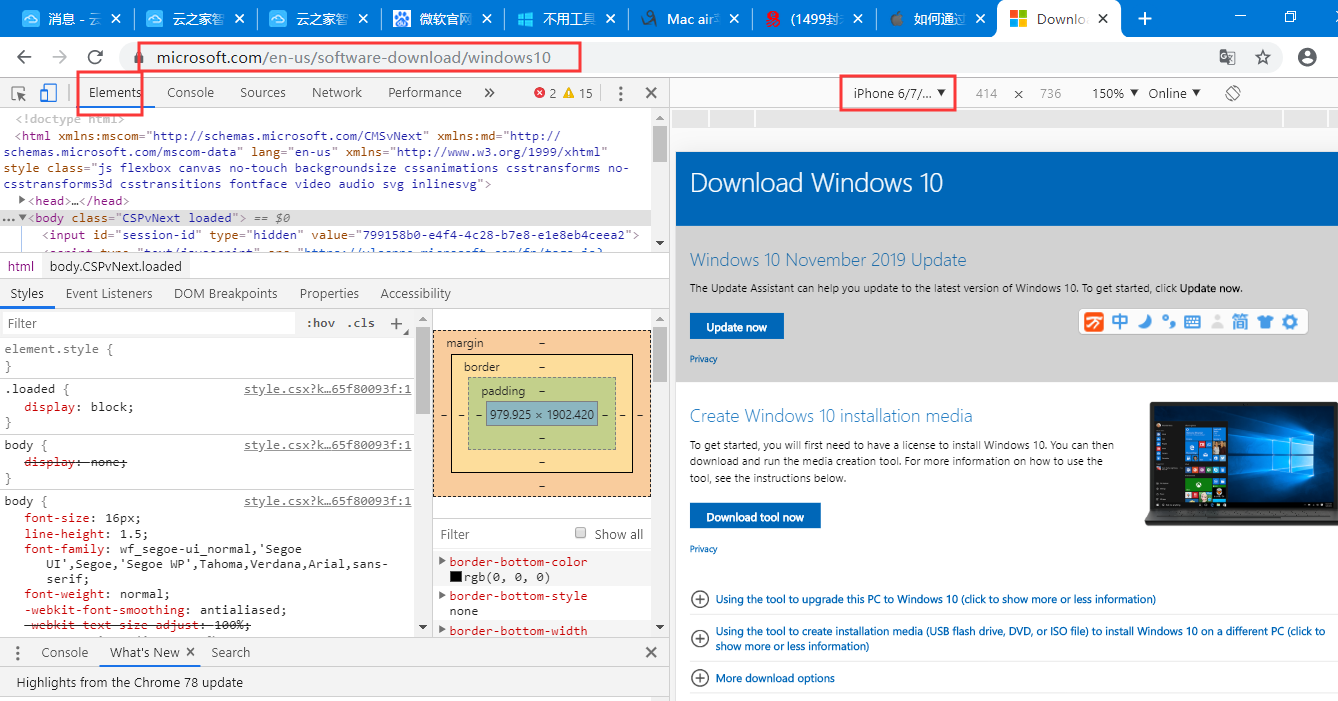
Task: Open style.csx source link for .loaded rule
Action: point(328,390)
